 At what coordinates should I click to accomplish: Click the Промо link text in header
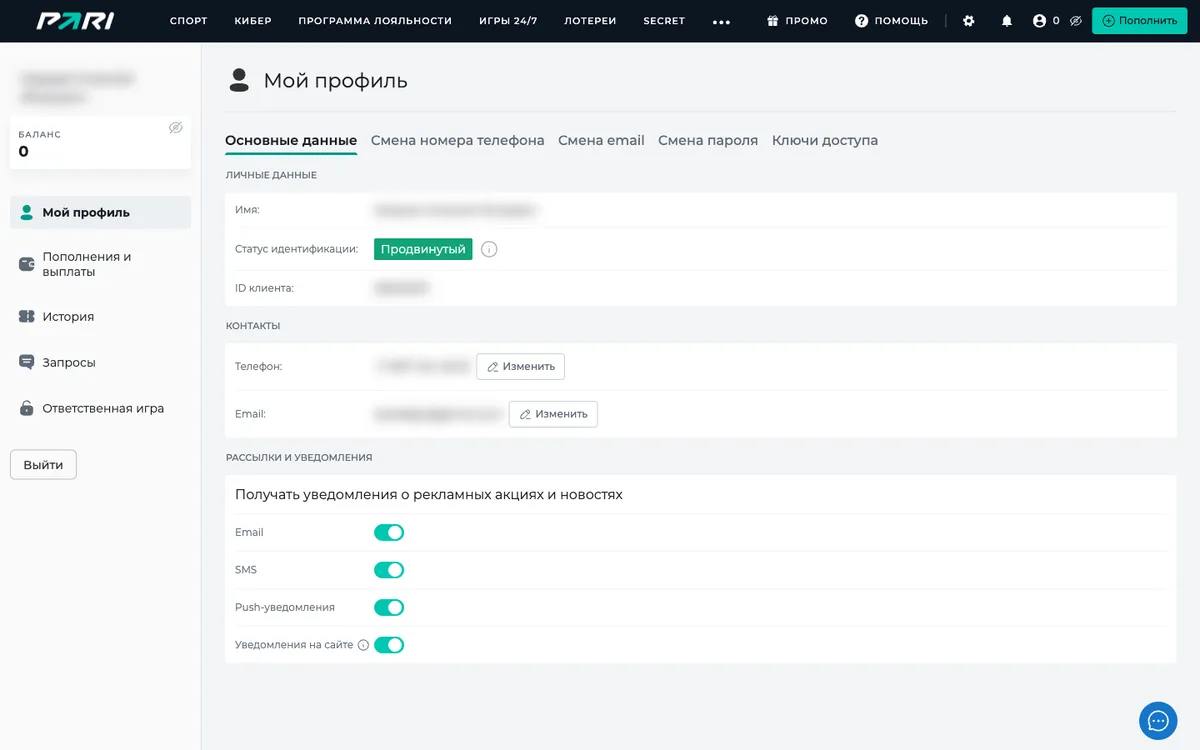point(806,21)
